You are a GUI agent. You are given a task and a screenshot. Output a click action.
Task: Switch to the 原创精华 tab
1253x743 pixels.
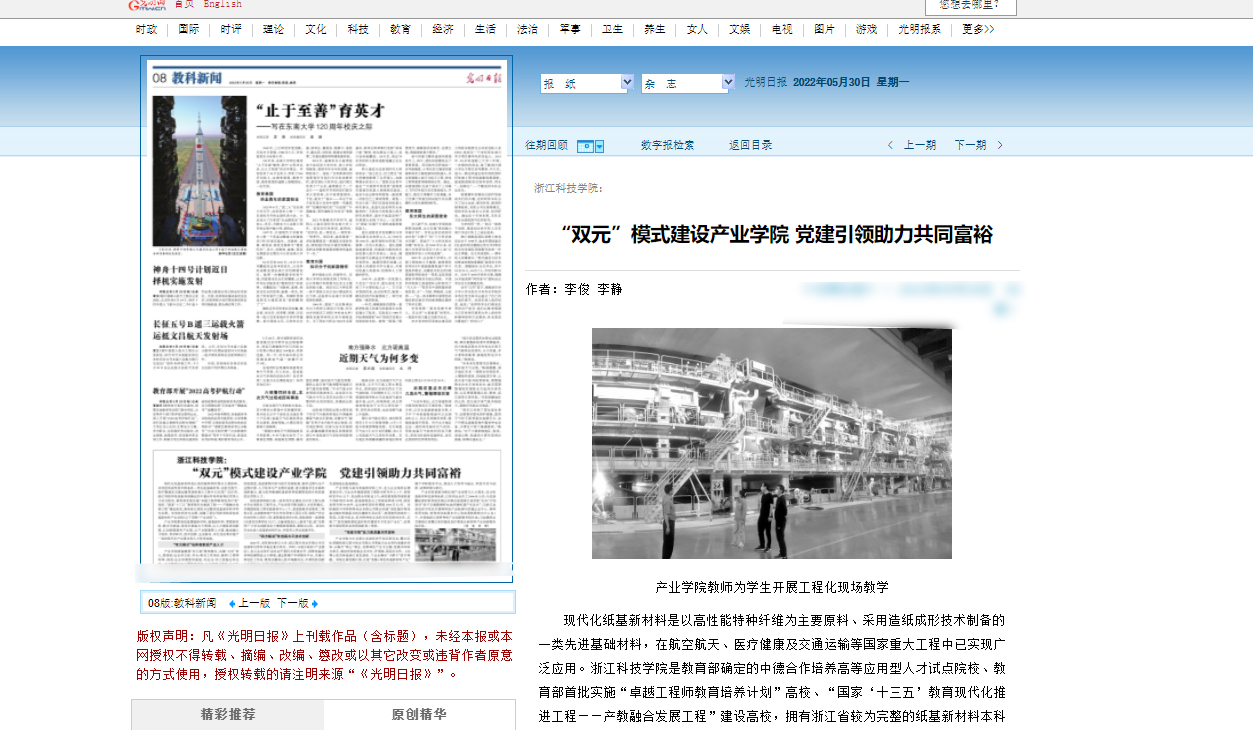(x=419, y=715)
